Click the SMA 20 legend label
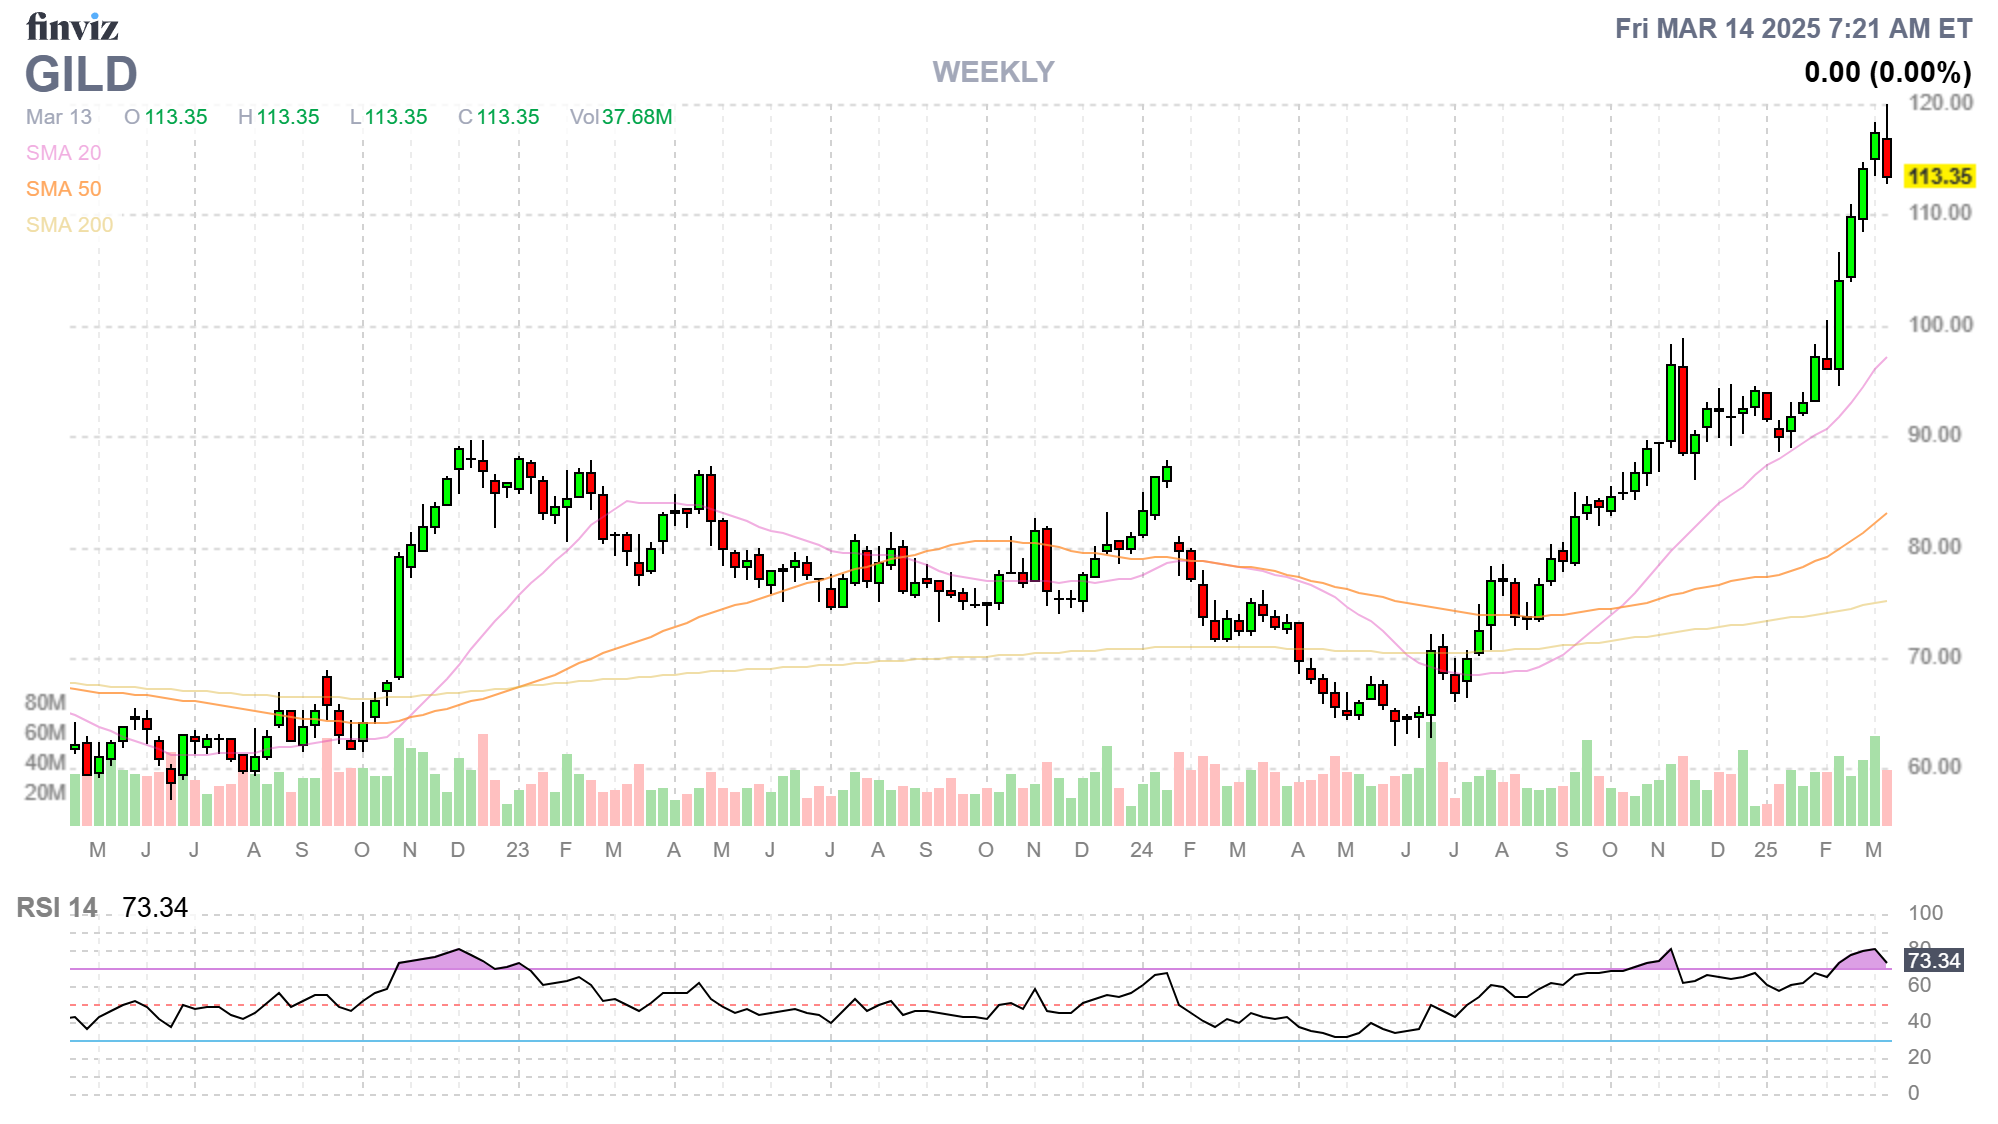The width and height of the screenshot is (1998, 1124). click(63, 153)
